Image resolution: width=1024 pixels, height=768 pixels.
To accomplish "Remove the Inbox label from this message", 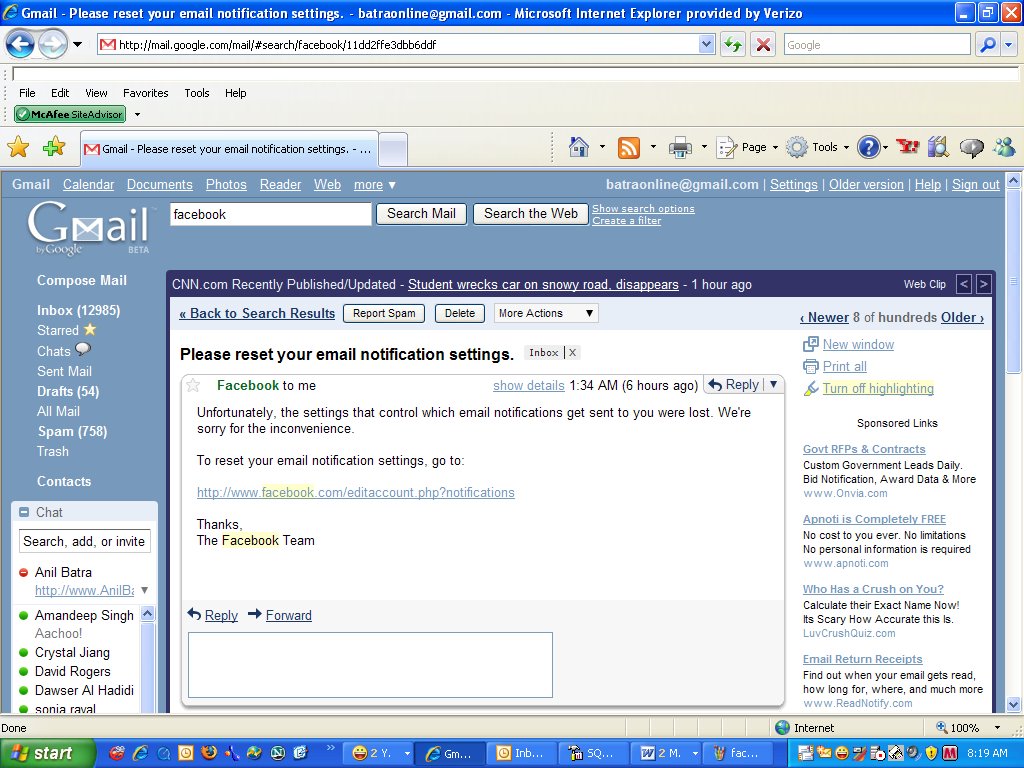I will click(572, 352).
